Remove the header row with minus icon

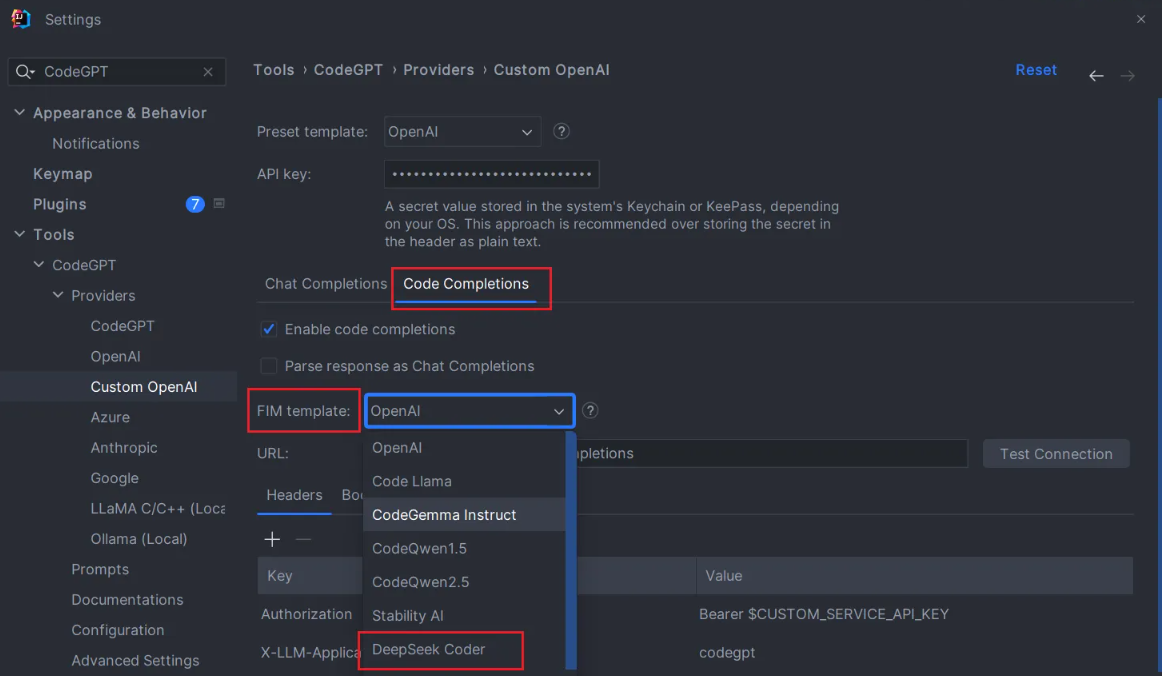click(303, 540)
